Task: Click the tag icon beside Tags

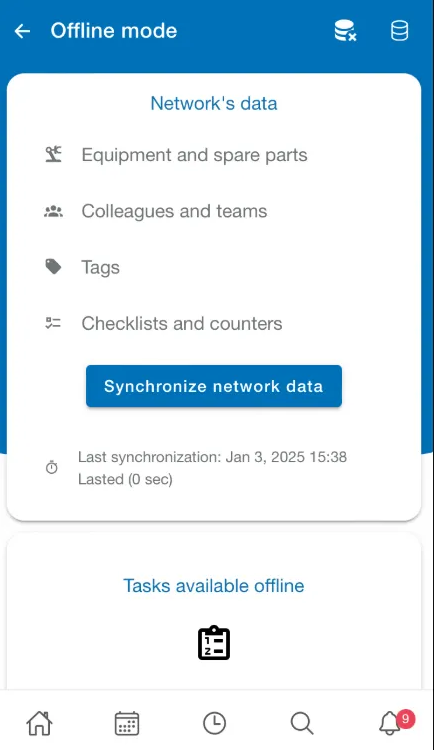Action: pyautogui.click(x=53, y=267)
